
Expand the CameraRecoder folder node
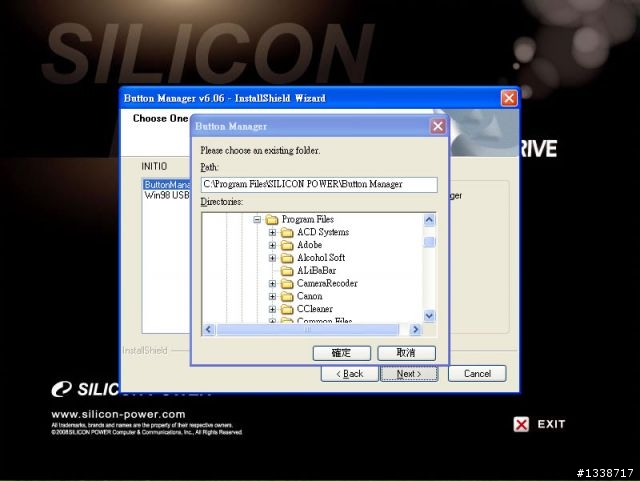click(x=272, y=284)
